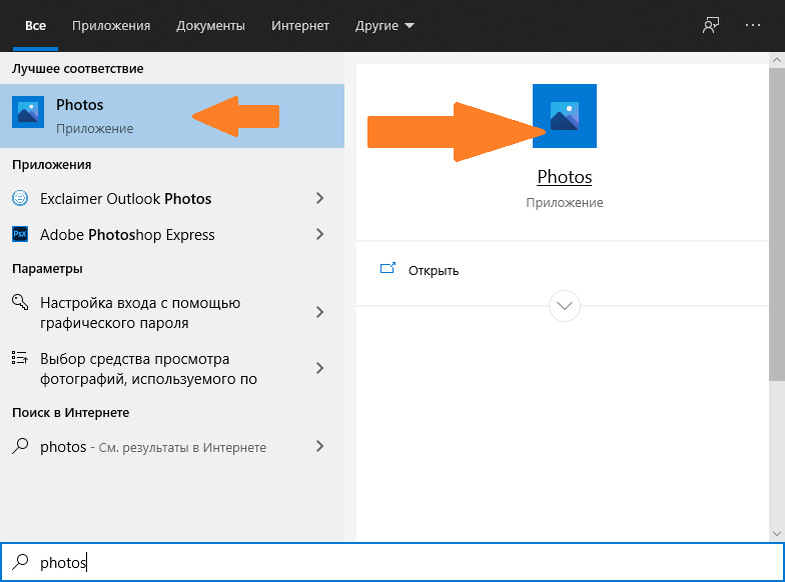Open Adobe Photoshop Express result
Image resolution: width=785 pixels, height=582 pixels.
127,235
